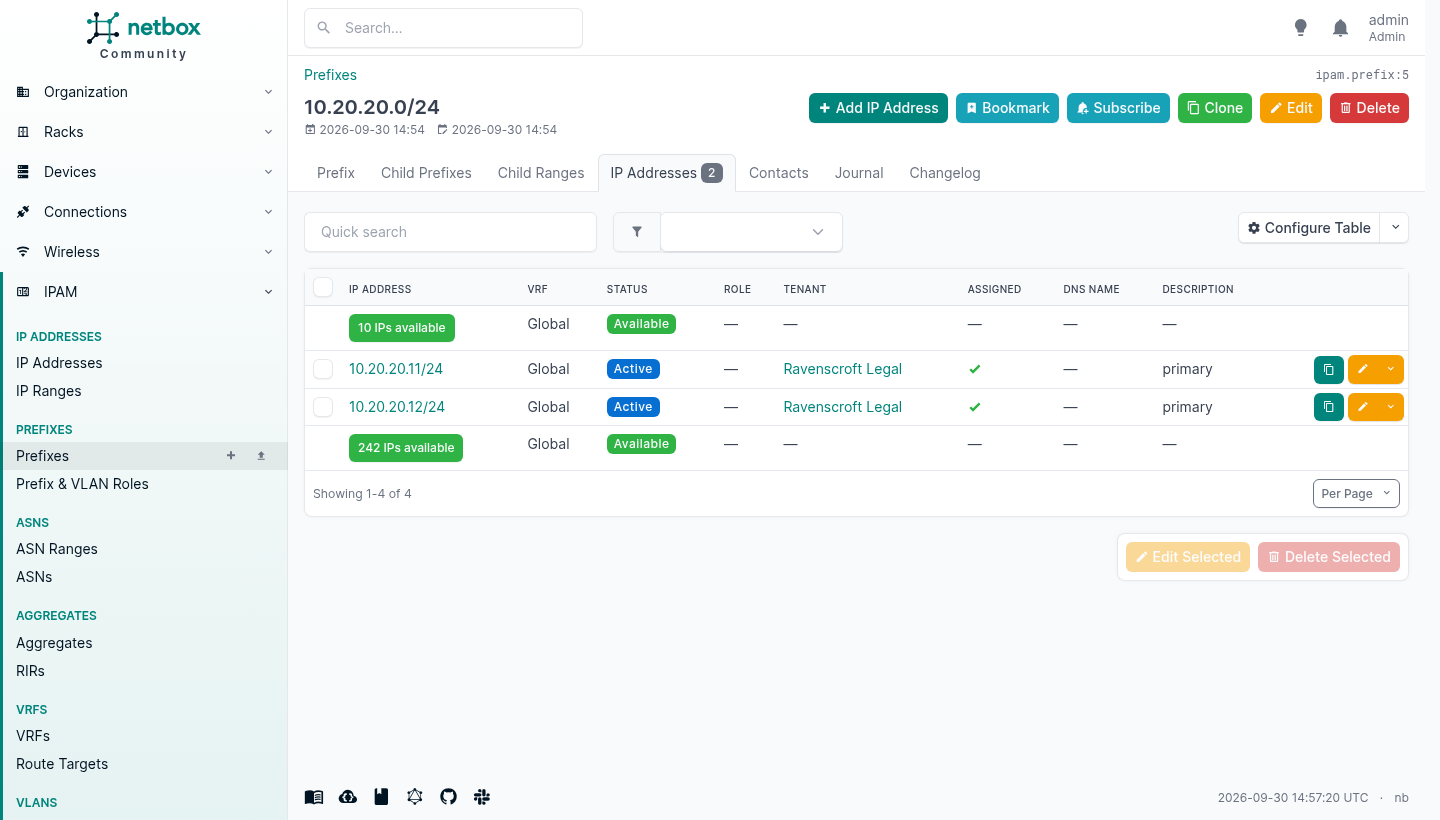Expand the Devices sidebar menu
The width and height of the screenshot is (1440, 820).
pyautogui.click(x=144, y=172)
